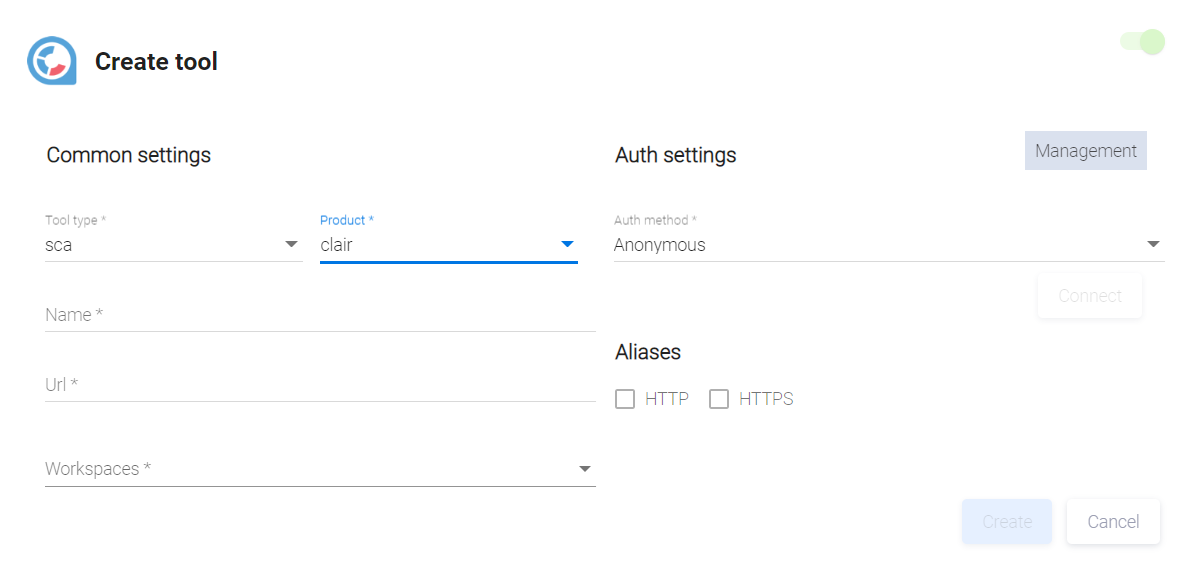Expand Auth method field showing Anonymous

870,245
